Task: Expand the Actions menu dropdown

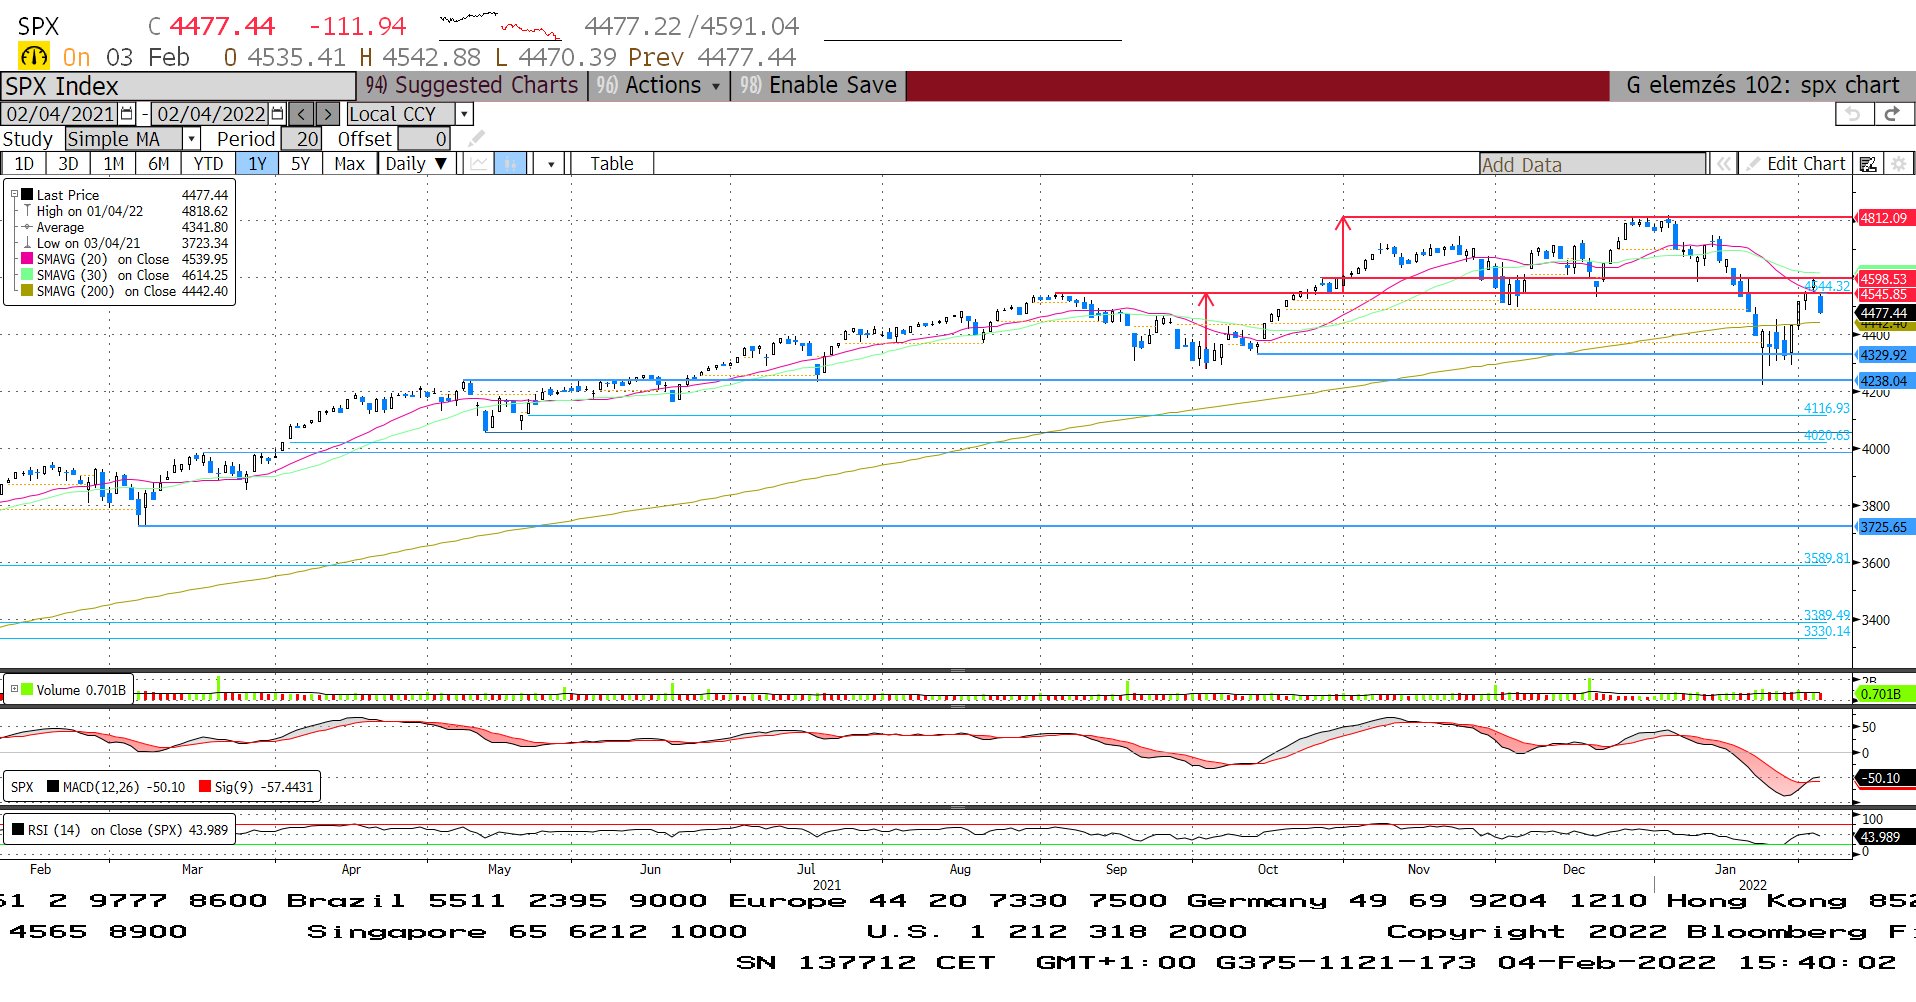Action: point(659,86)
